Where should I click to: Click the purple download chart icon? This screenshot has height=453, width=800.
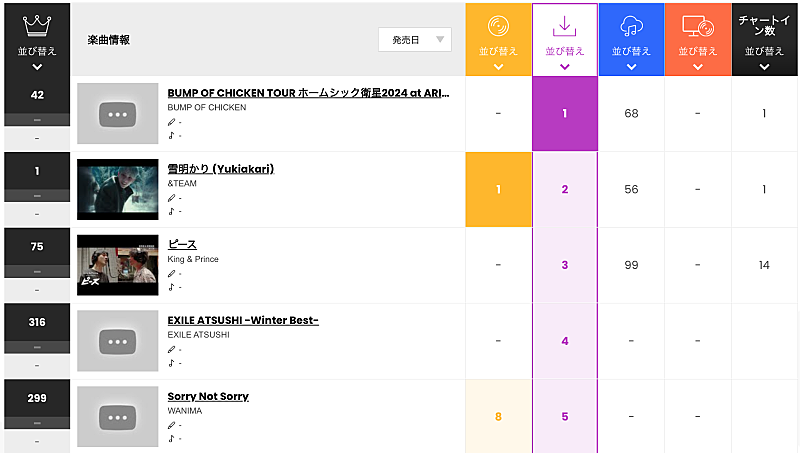pyautogui.click(x=565, y=25)
